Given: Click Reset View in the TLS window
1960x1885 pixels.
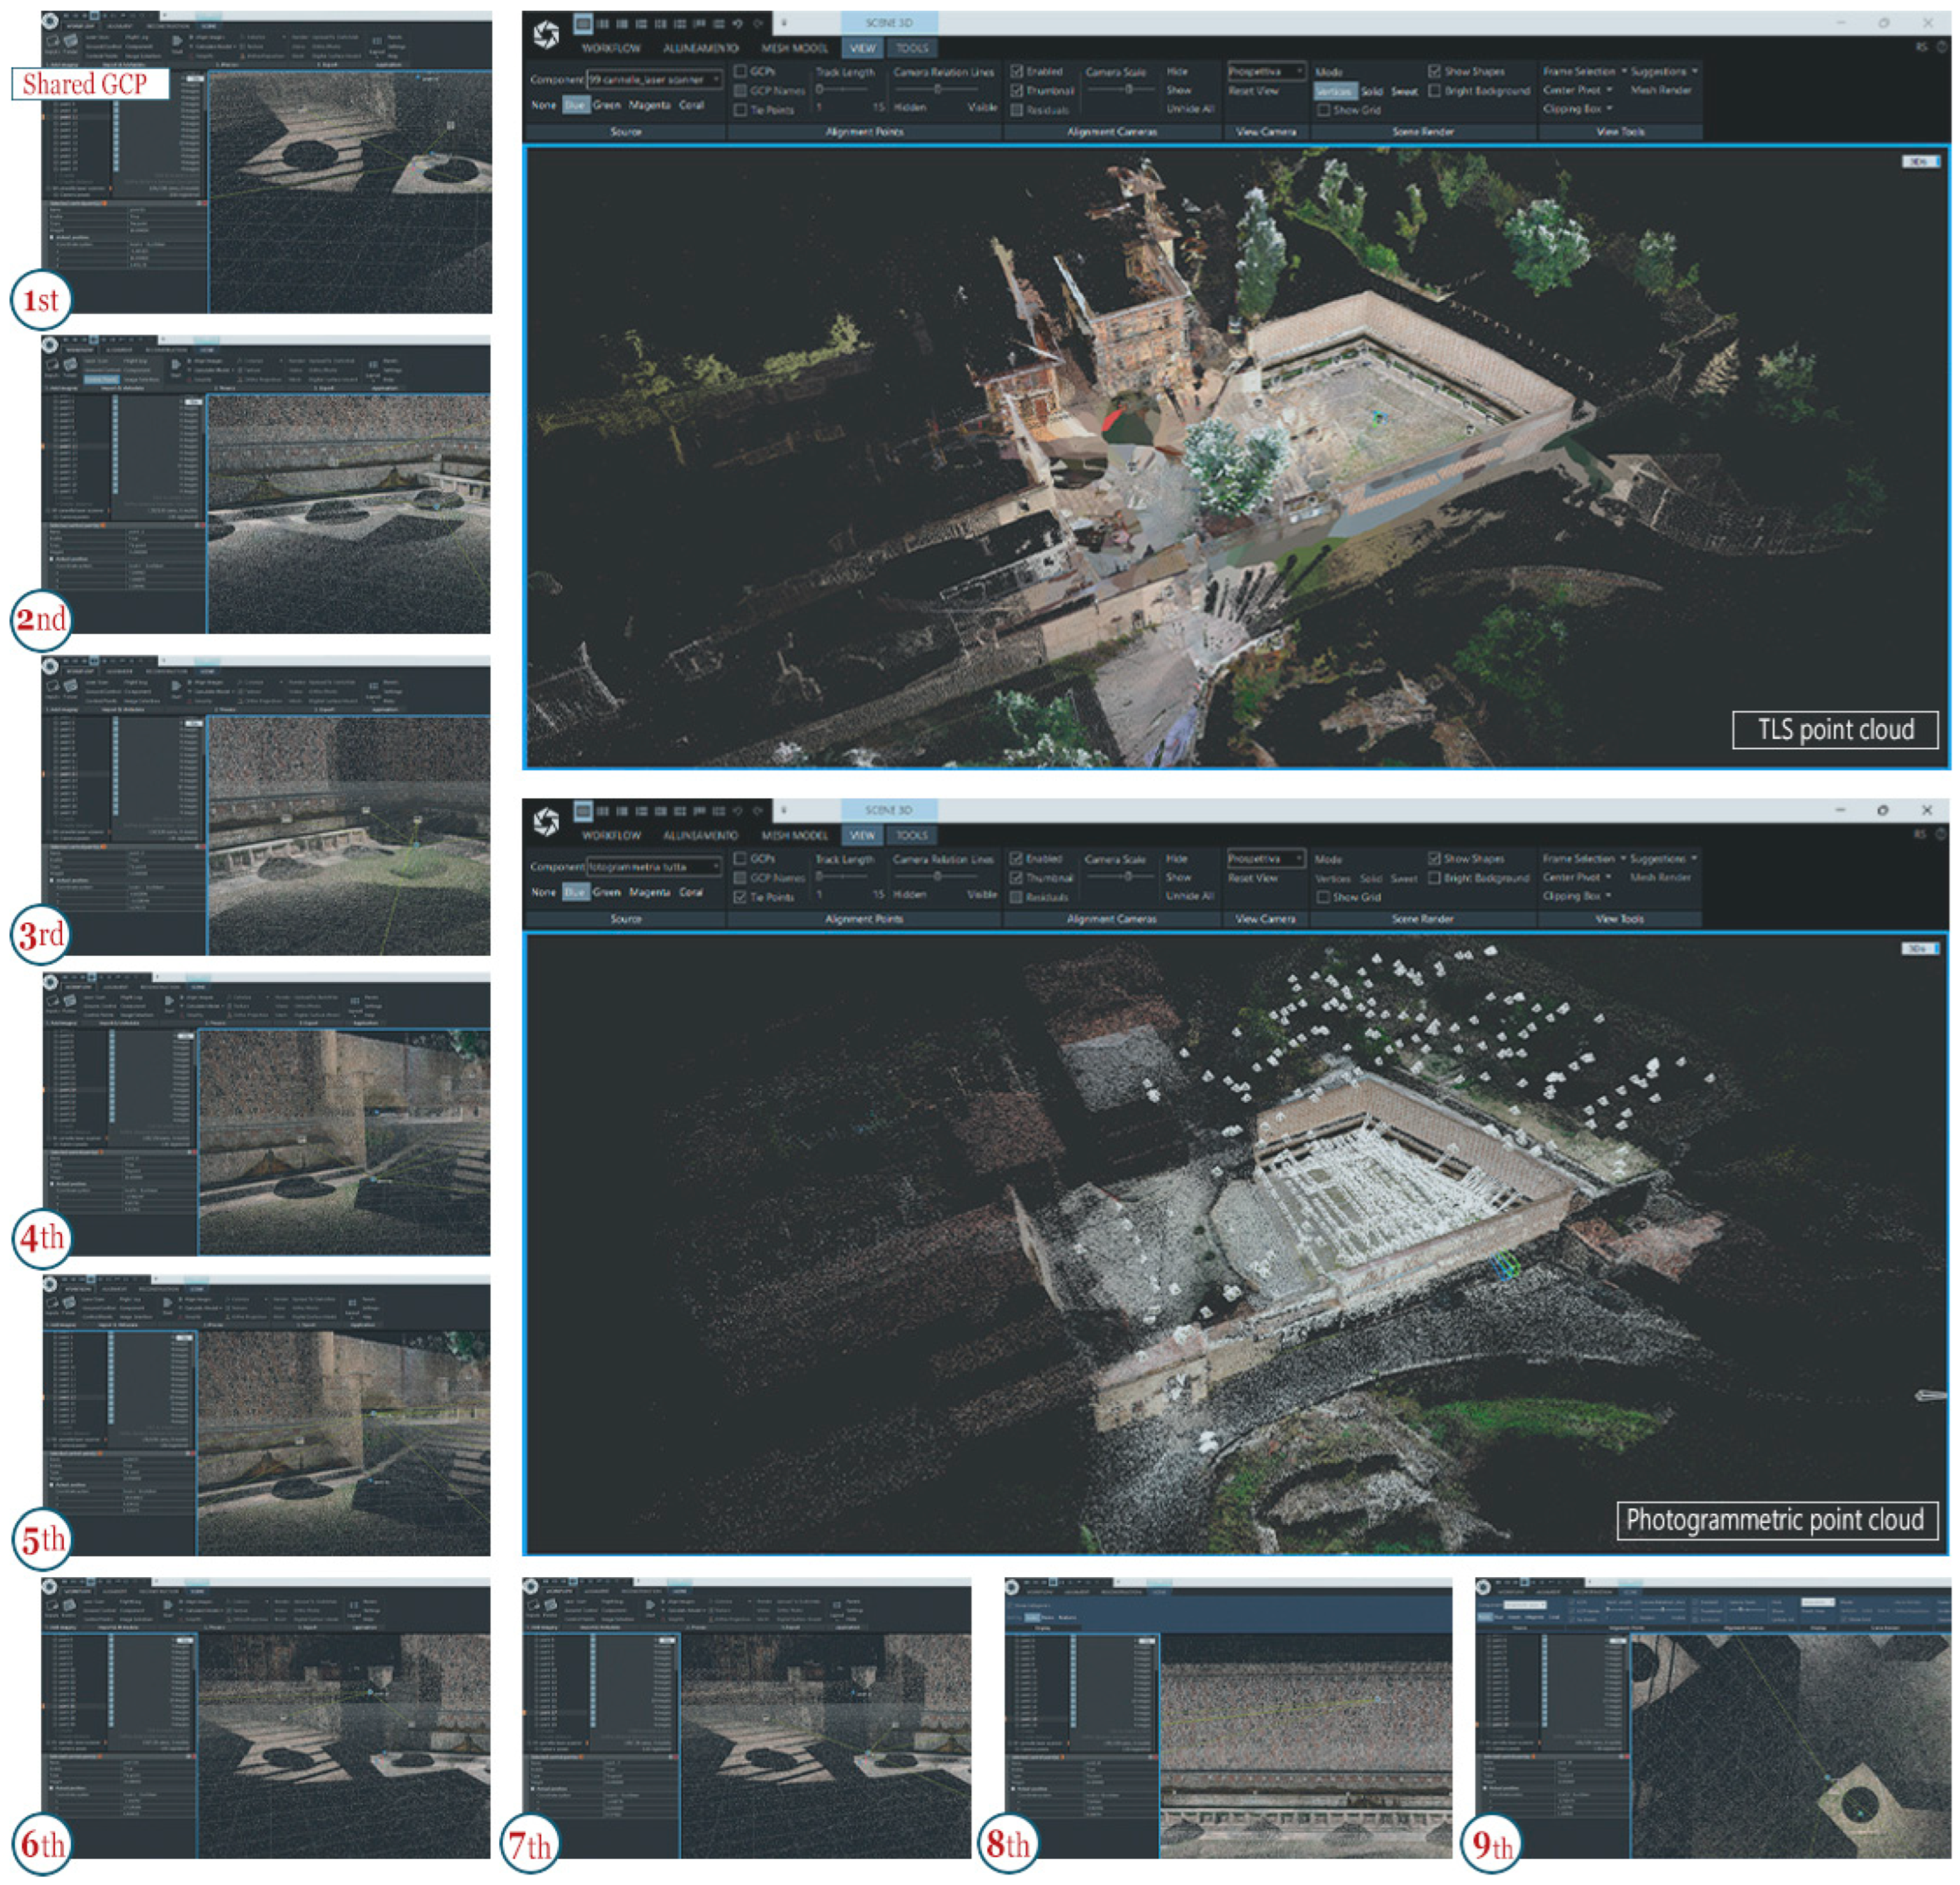Looking at the screenshot, I should [x=1253, y=91].
